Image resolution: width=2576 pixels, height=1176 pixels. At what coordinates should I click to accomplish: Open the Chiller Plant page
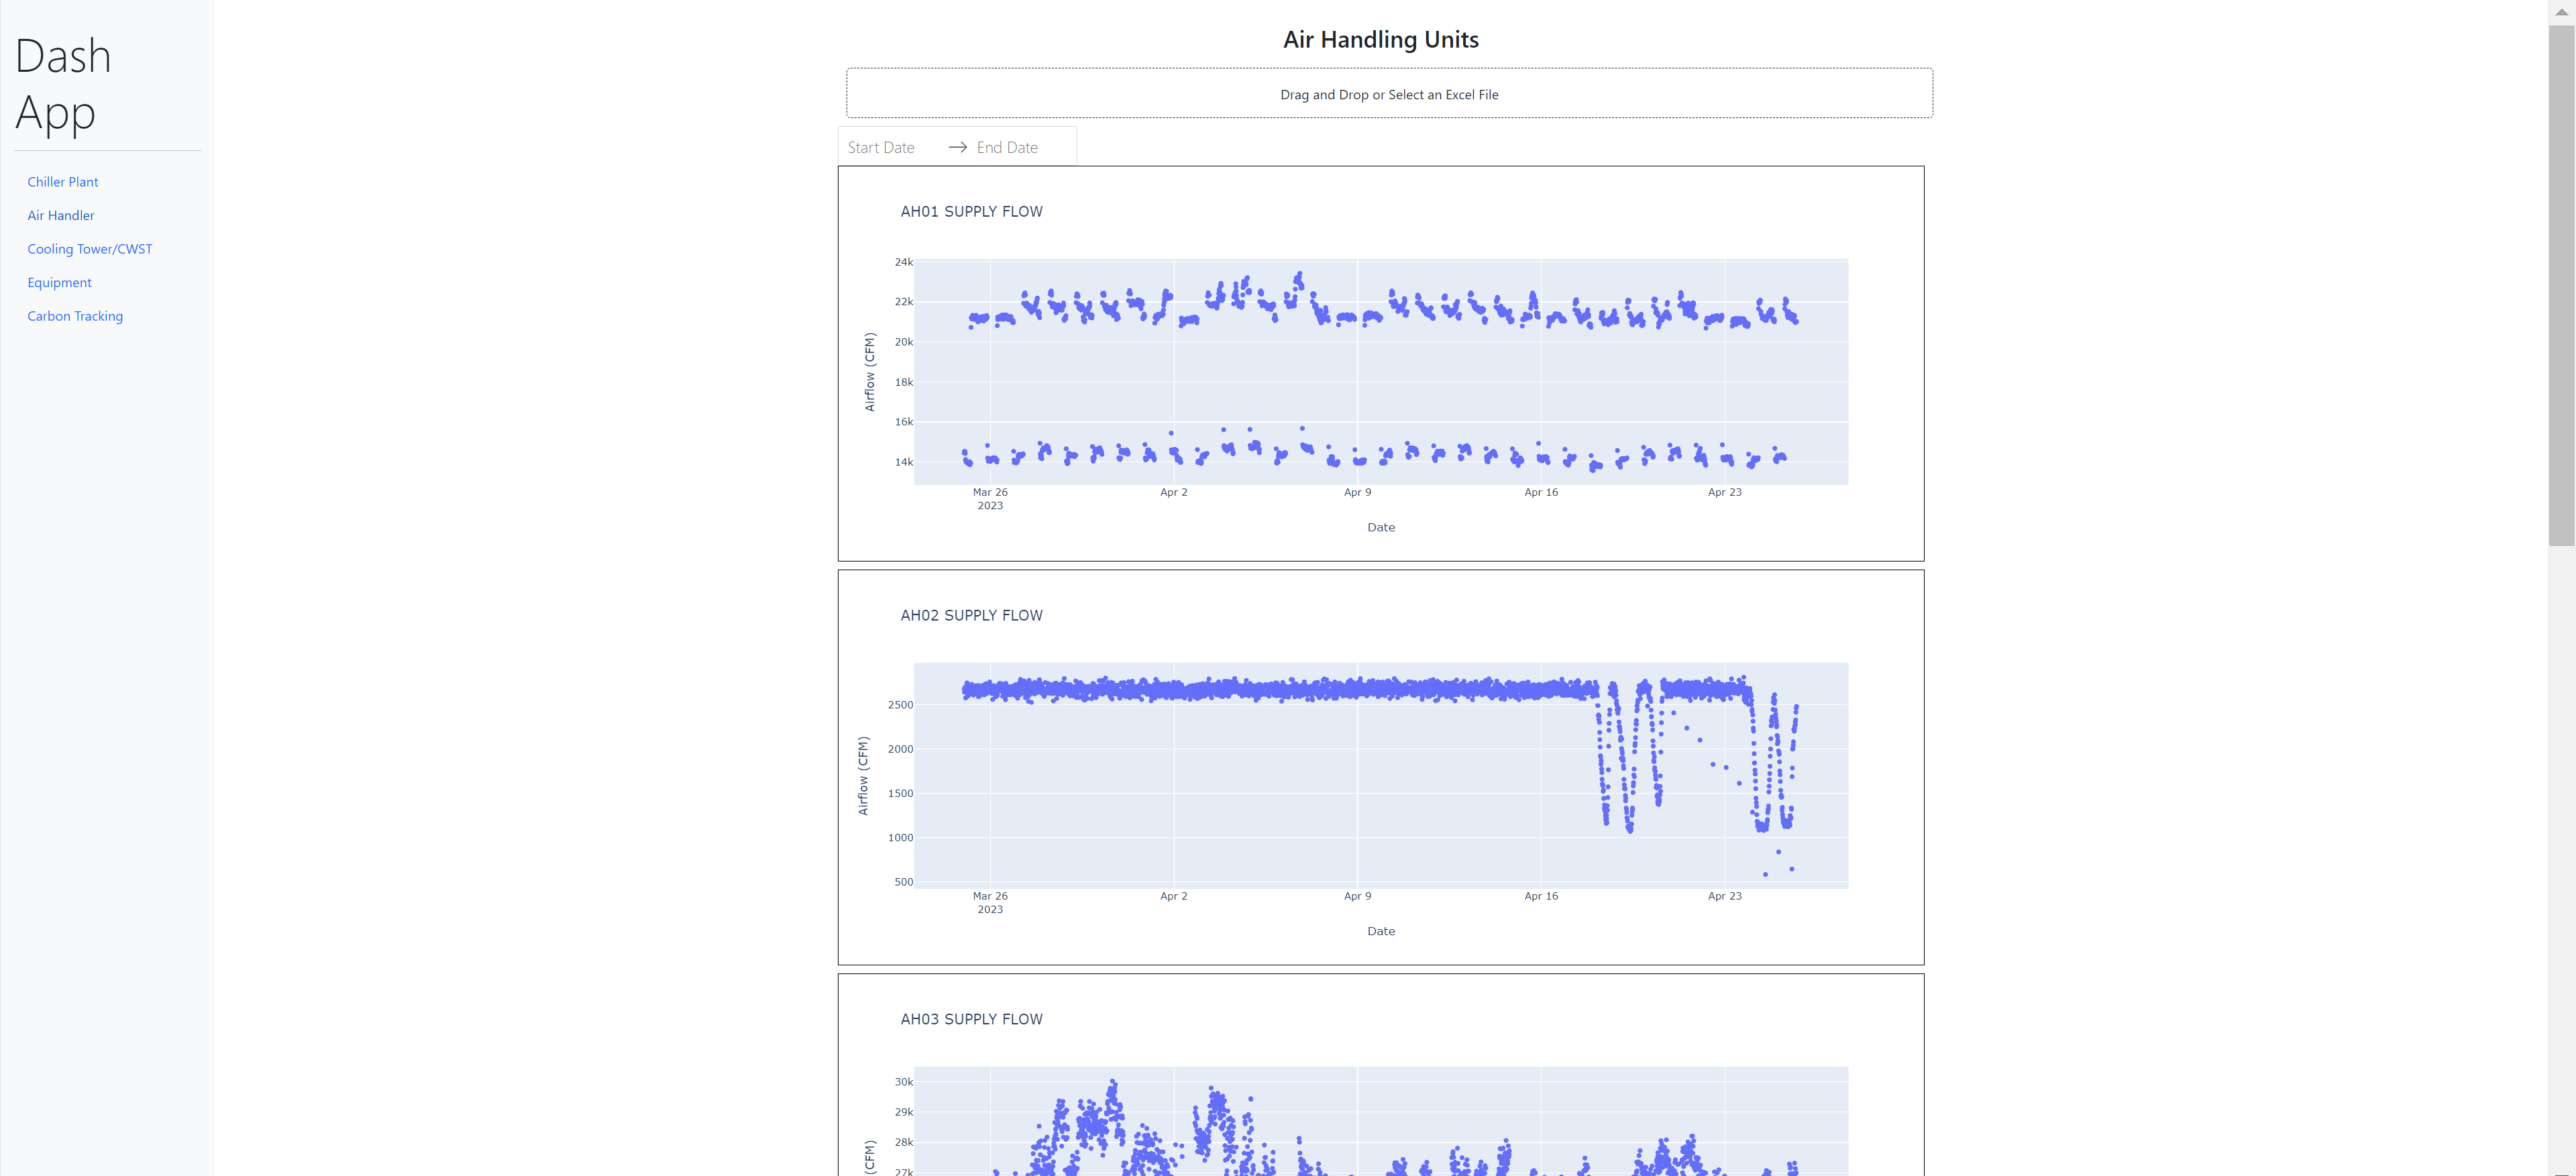[x=62, y=181]
